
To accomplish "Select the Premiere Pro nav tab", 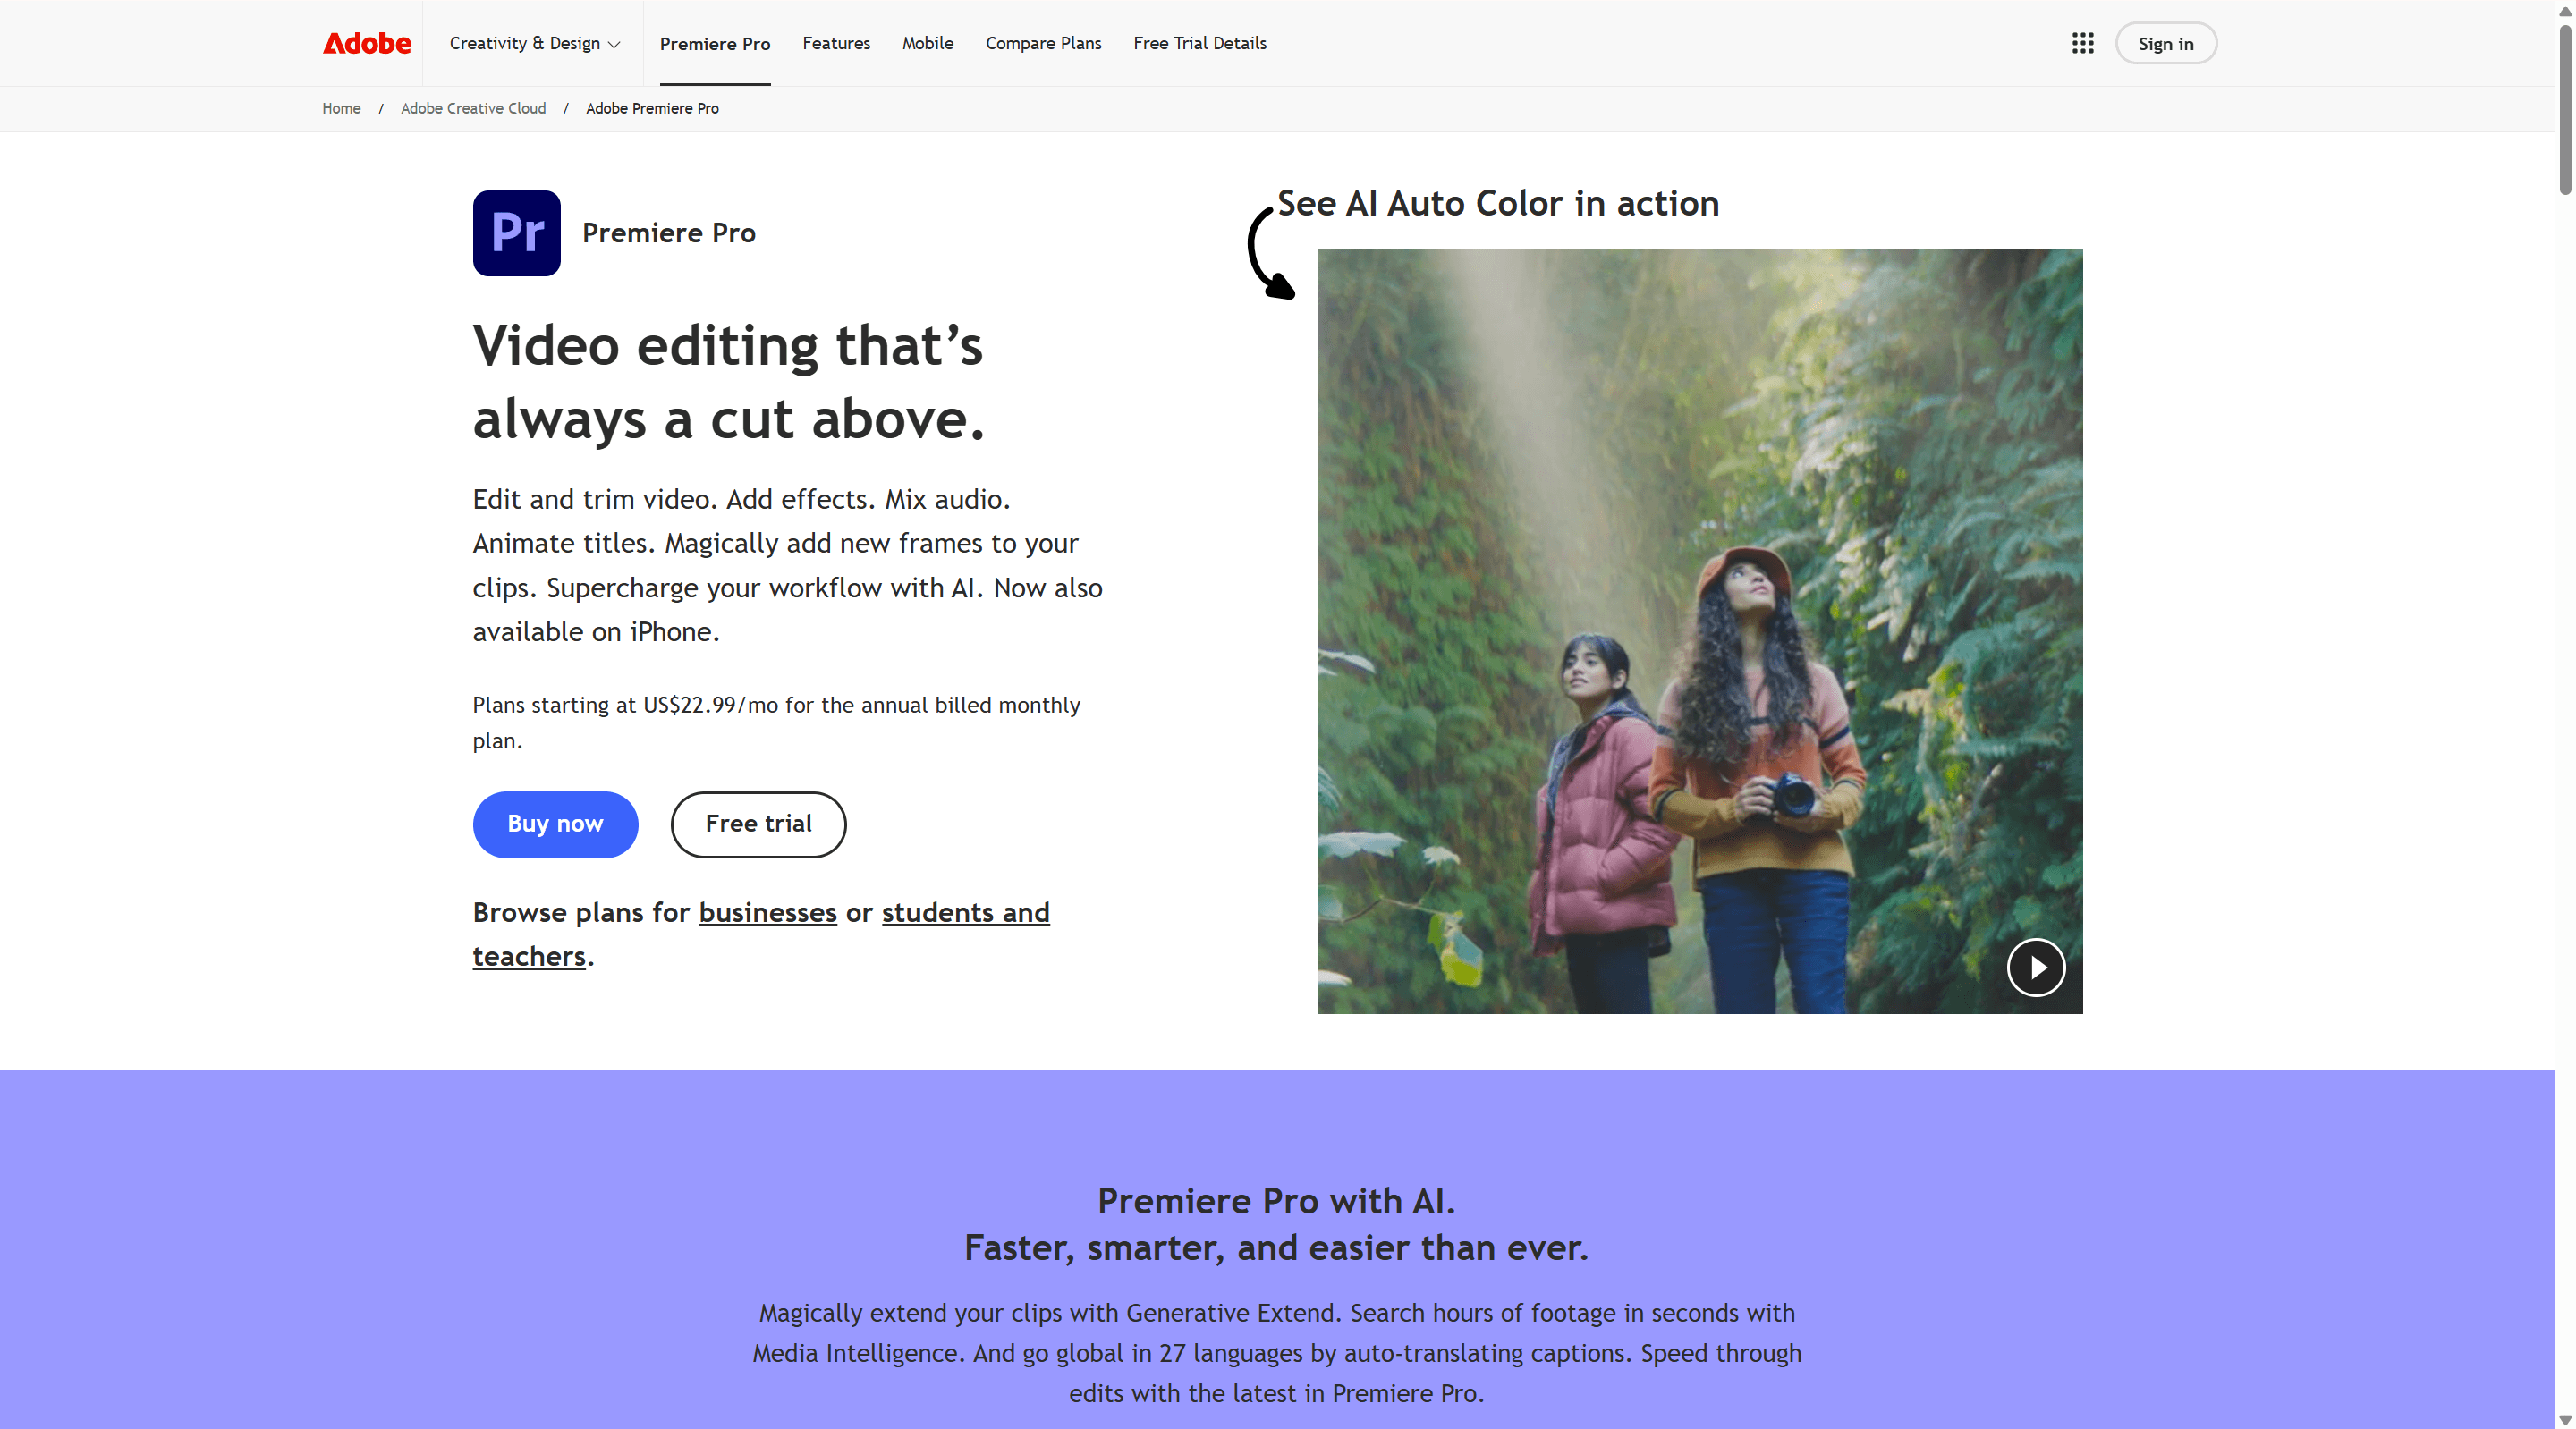I will (x=714, y=43).
